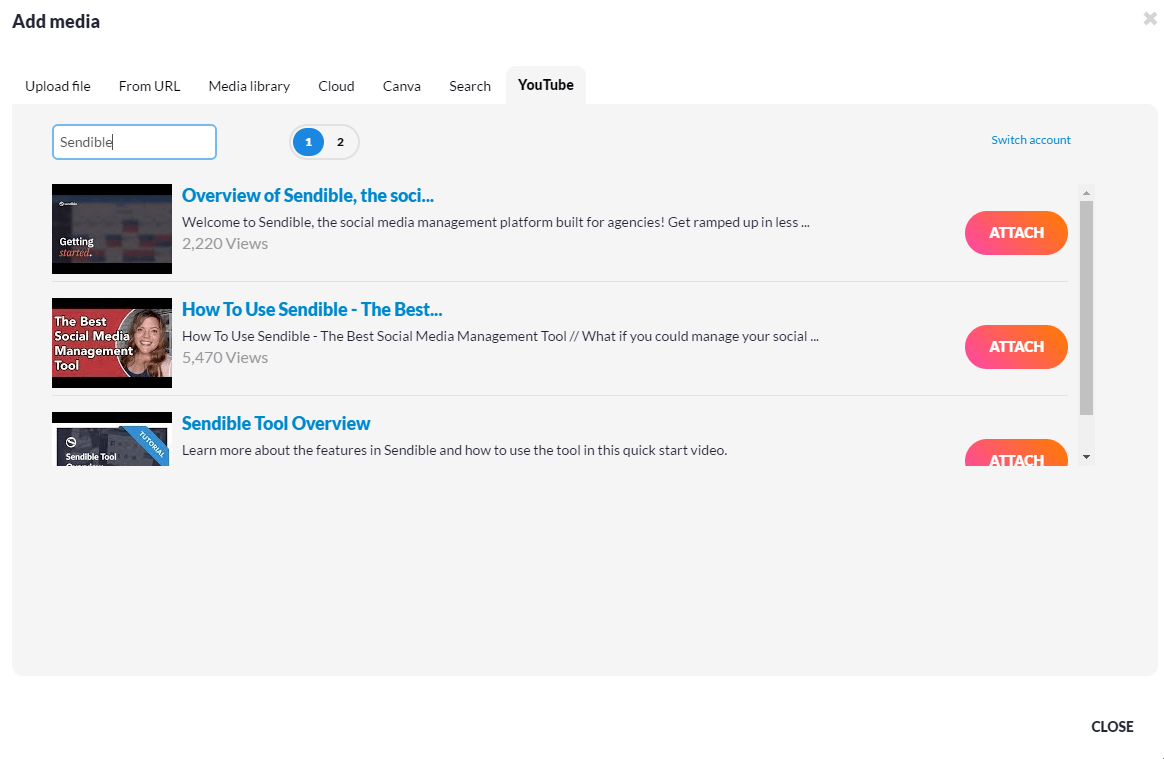Select the Cloud tab

[x=336, y=86]
